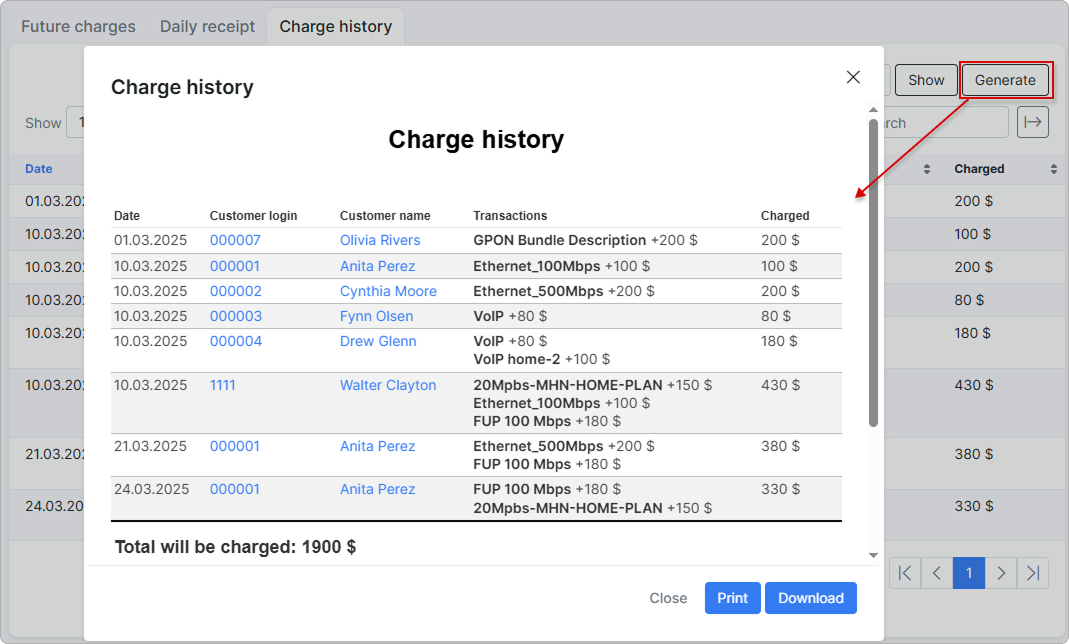Image resolution: width=1069 pixels, height=644 pixels.
Task: Switch to the Future charges tab
Action: pos(78,27)
